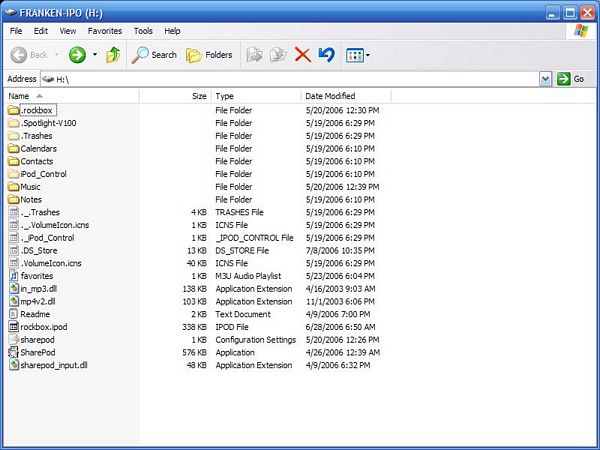The width and height of the screenshot is (600, 450).
Task: Select the rockbox.ipod file icon
Action: [x=14, y=327]
